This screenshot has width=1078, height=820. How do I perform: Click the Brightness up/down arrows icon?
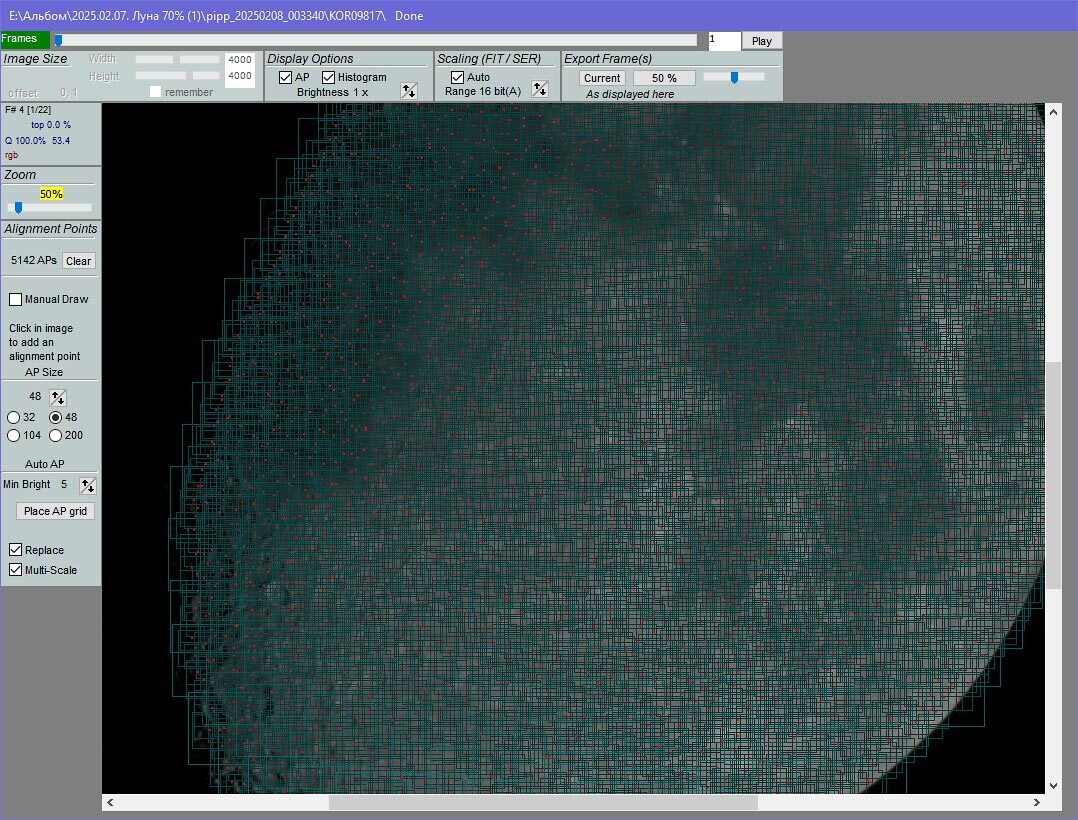click(x=408, y=90)
